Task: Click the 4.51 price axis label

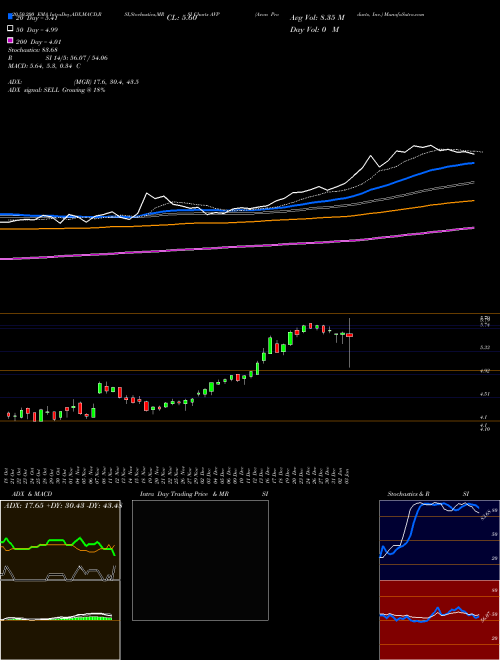Action: point(486,394)
